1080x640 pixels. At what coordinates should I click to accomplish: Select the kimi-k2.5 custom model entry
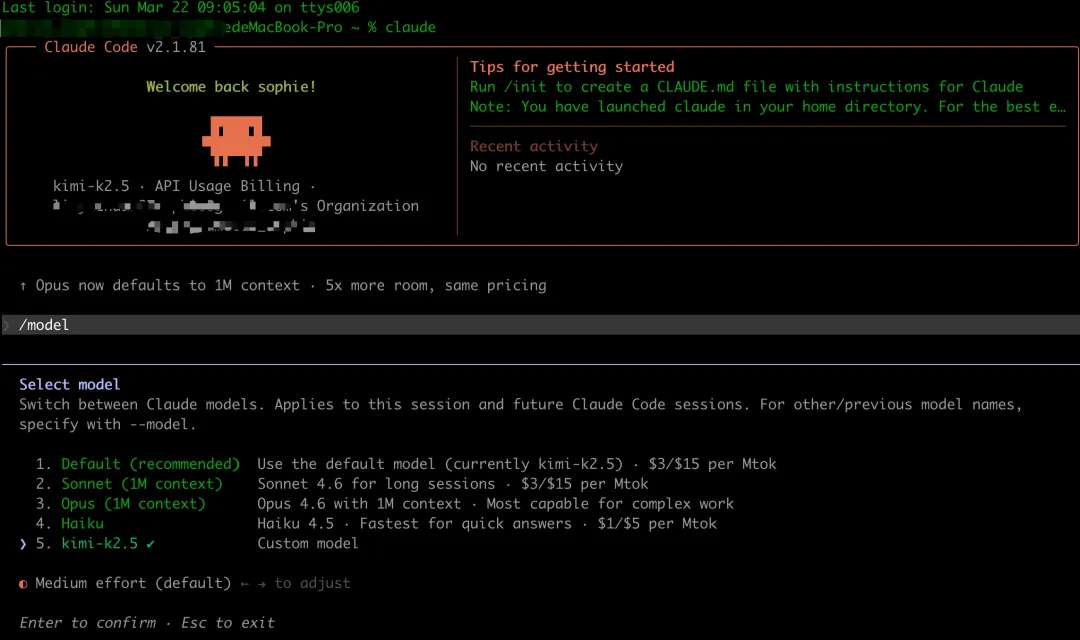click(x=99, y=543)
